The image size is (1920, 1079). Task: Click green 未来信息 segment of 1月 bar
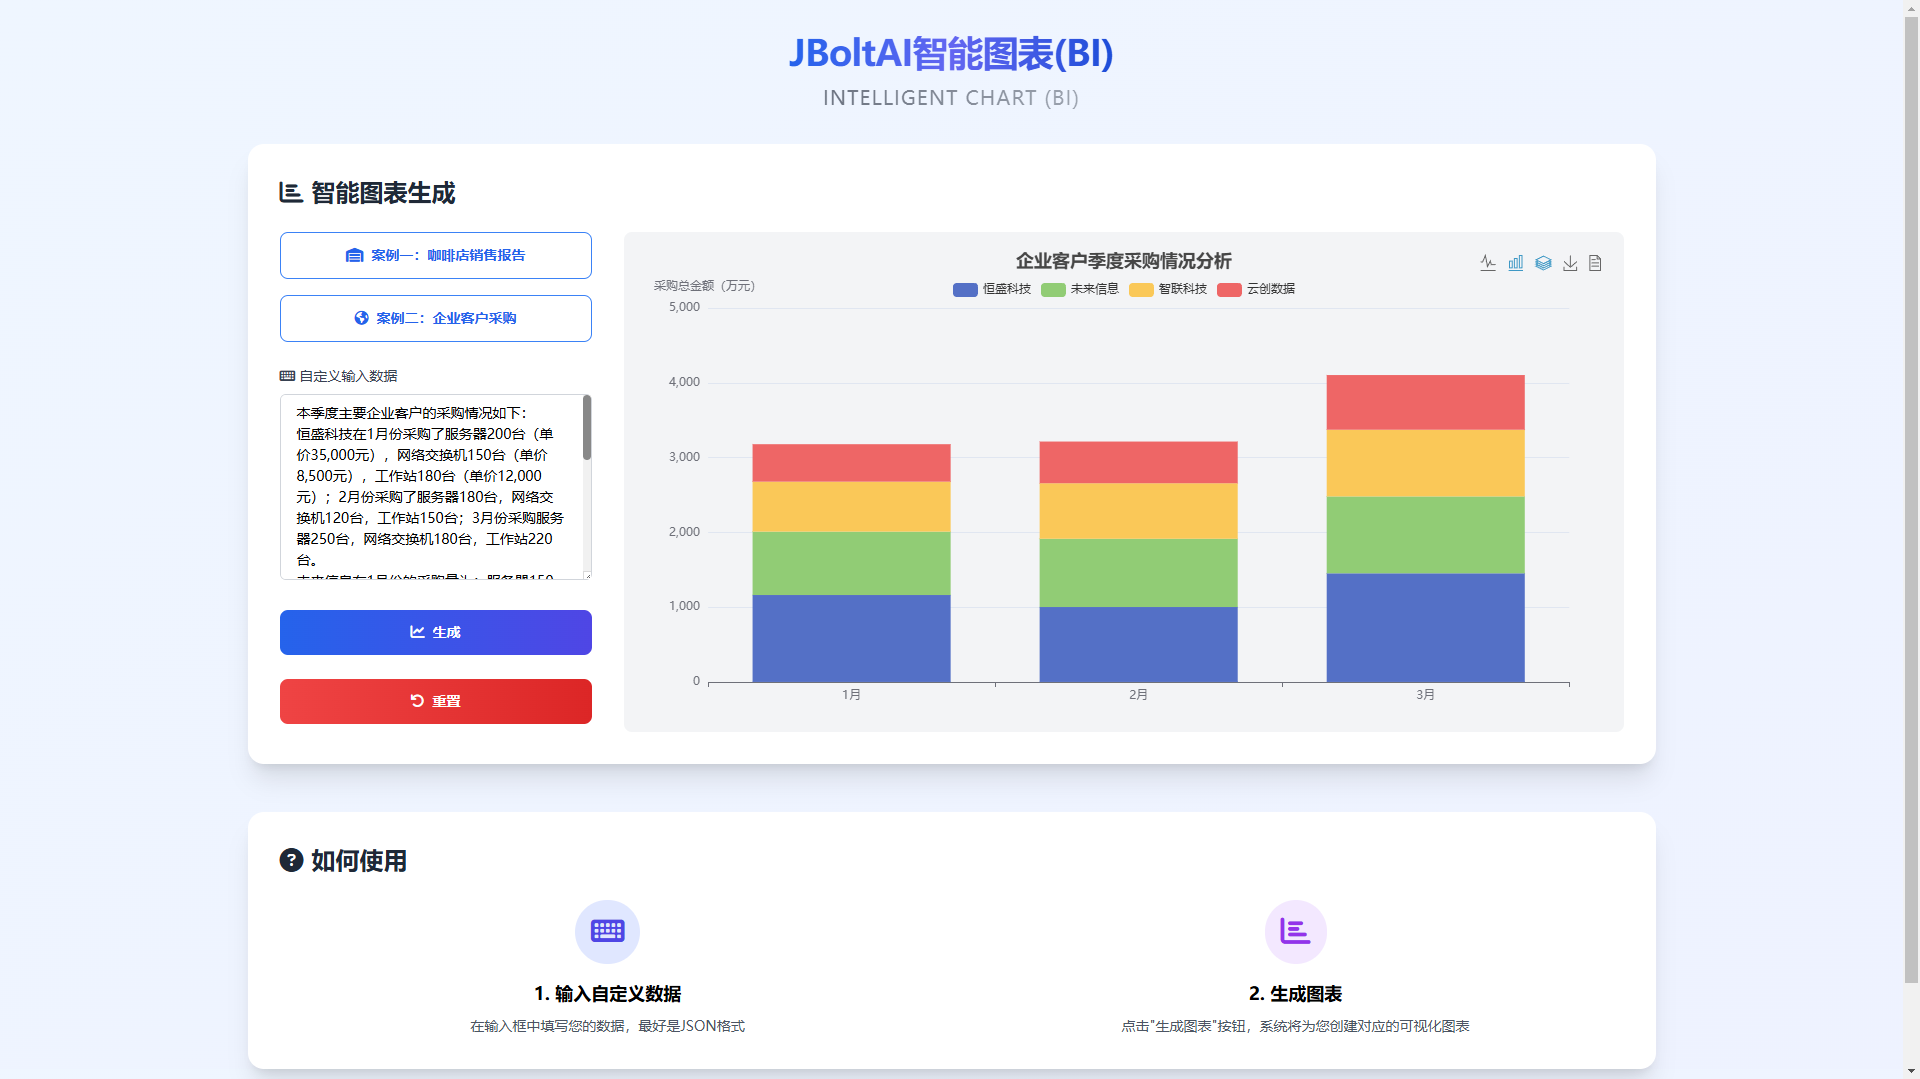pos(851,563)
